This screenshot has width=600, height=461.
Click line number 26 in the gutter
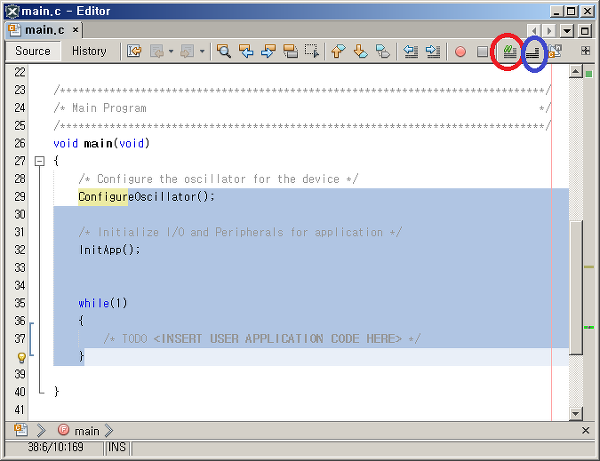(x=20, y=143)
